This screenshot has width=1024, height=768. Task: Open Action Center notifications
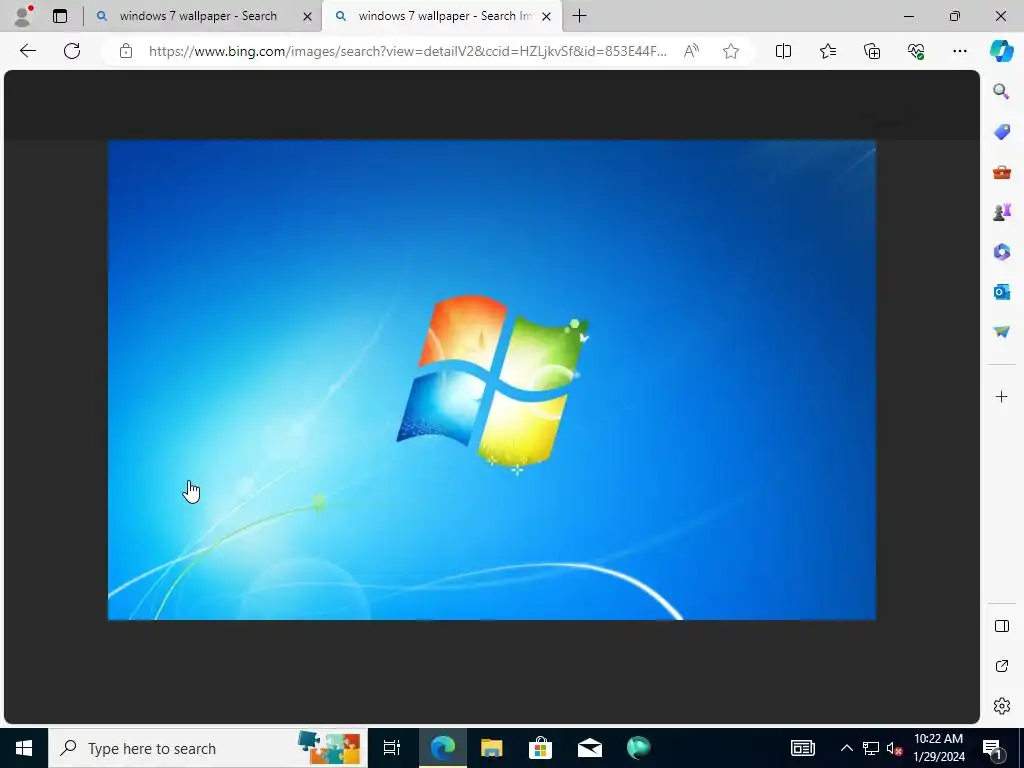pos(992,748)
